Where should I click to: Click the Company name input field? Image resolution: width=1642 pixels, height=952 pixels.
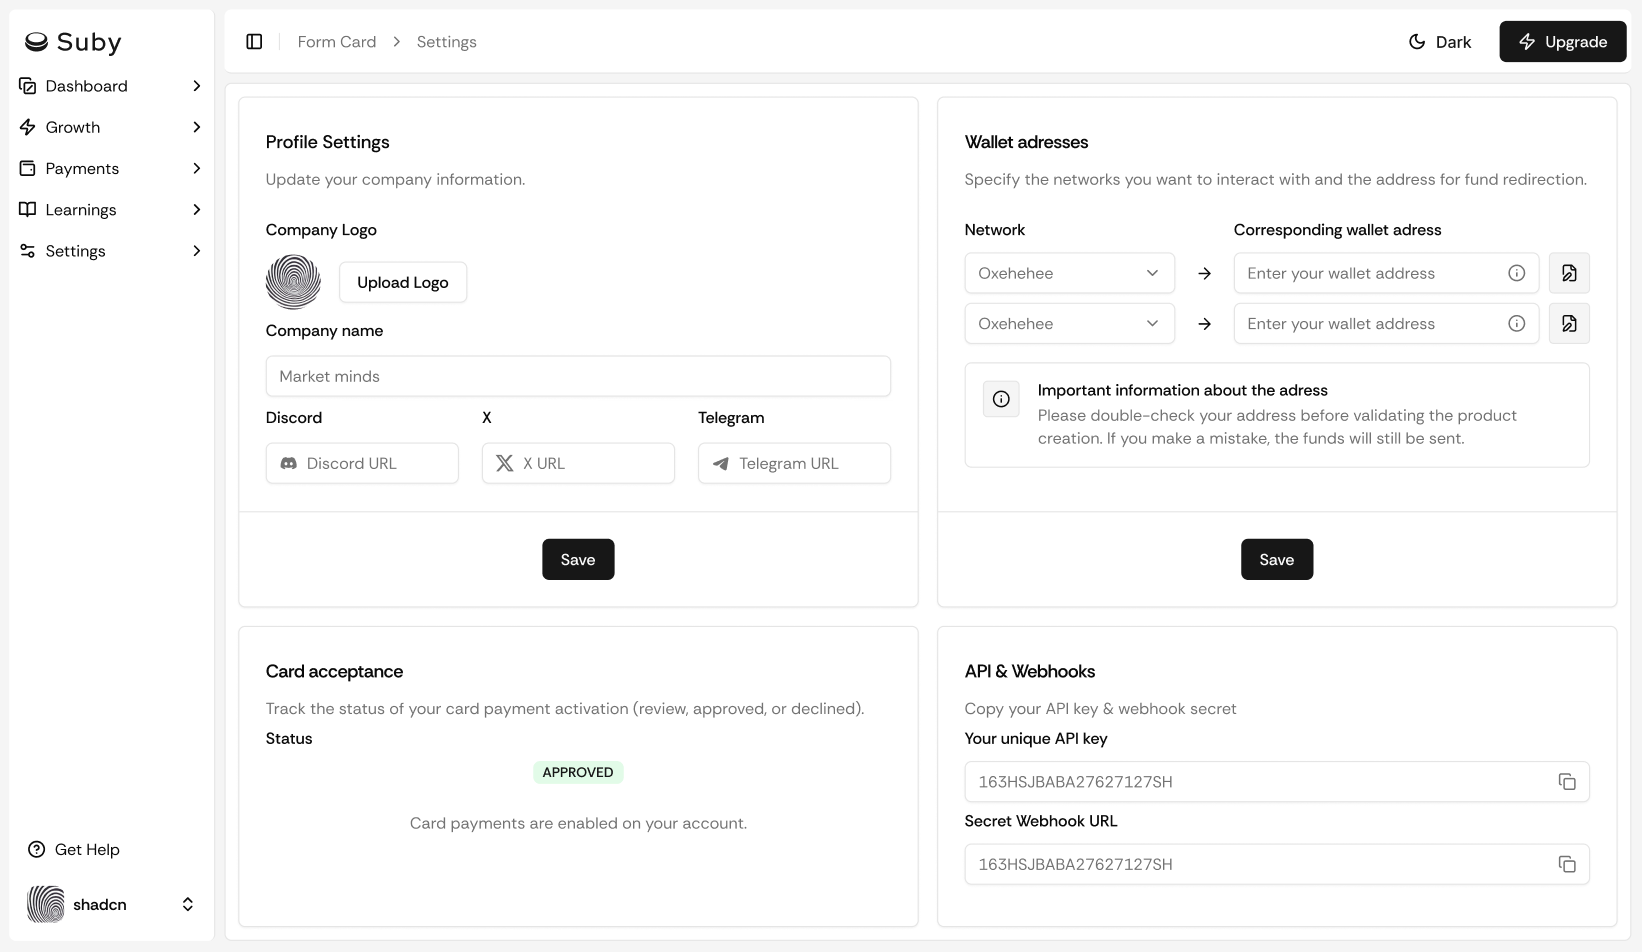(x=577, y=377)
